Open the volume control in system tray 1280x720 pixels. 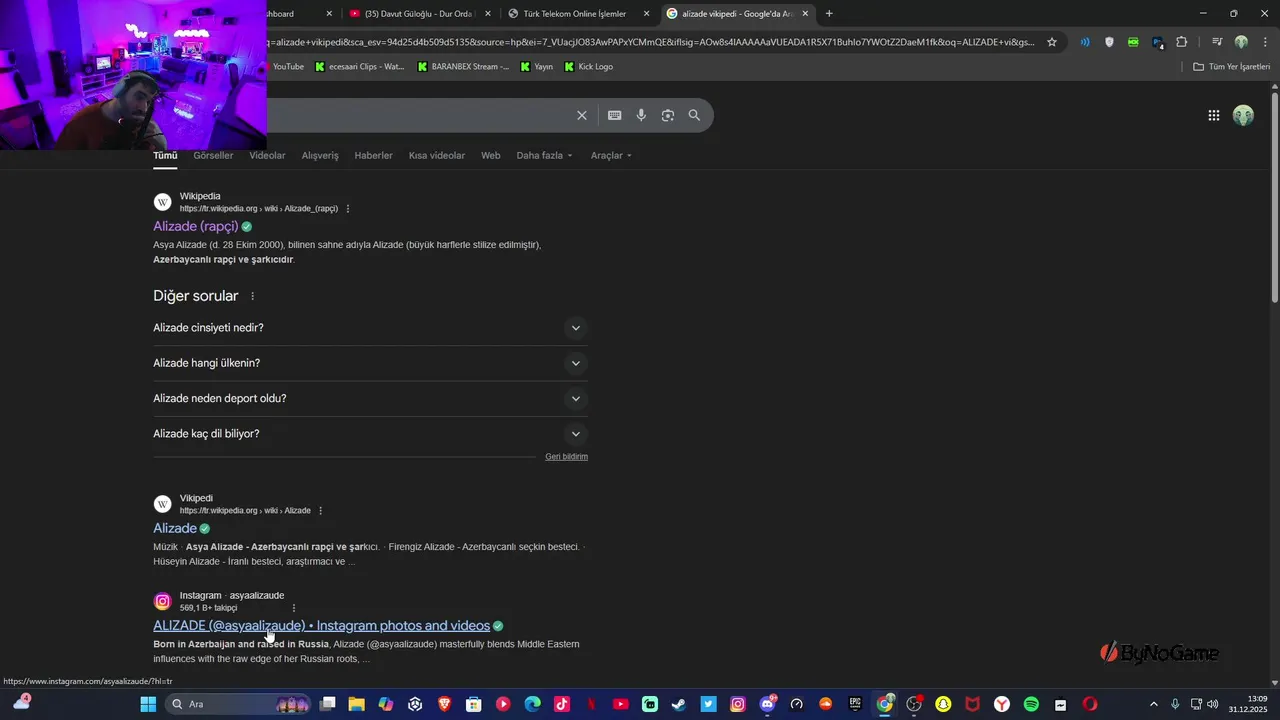pyautogui.click(x=1213, y=704)
